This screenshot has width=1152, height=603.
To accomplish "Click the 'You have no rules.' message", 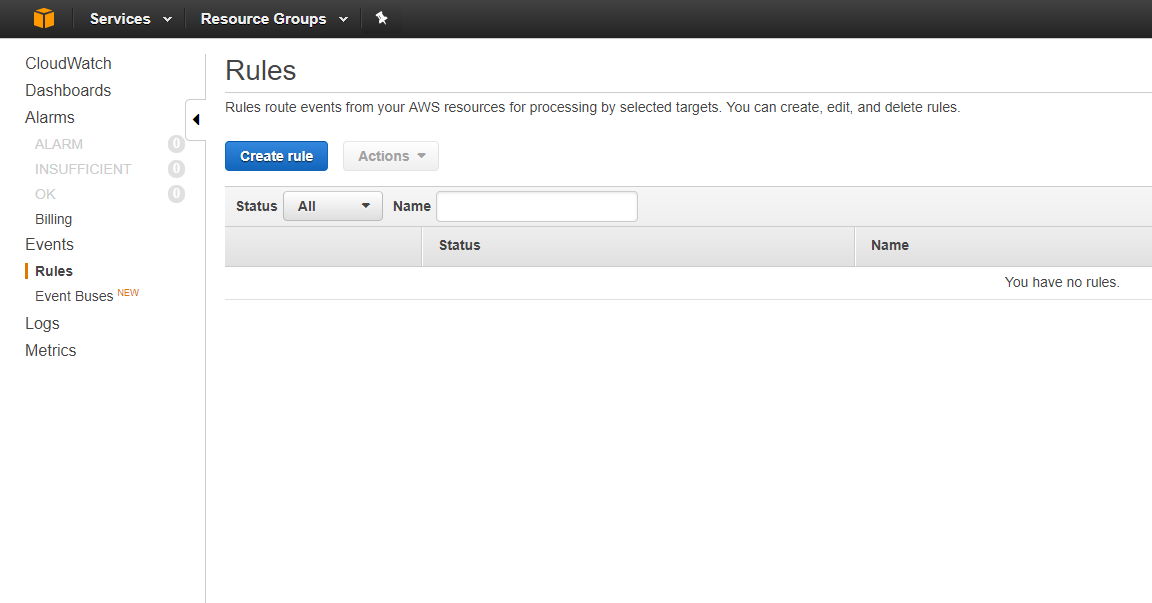I will coord(1062,282).
